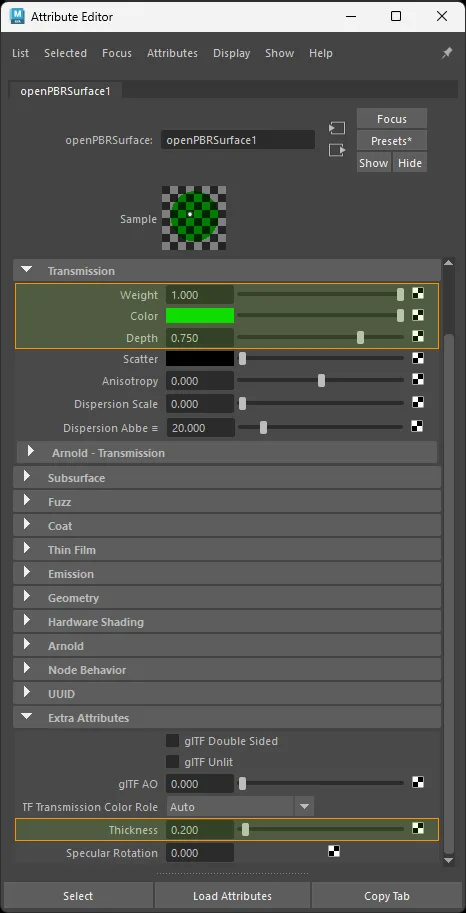The width and height of the screenshot is (466, 913).
Task: Click the Presets* button
Action: click(x=391, y=141)
